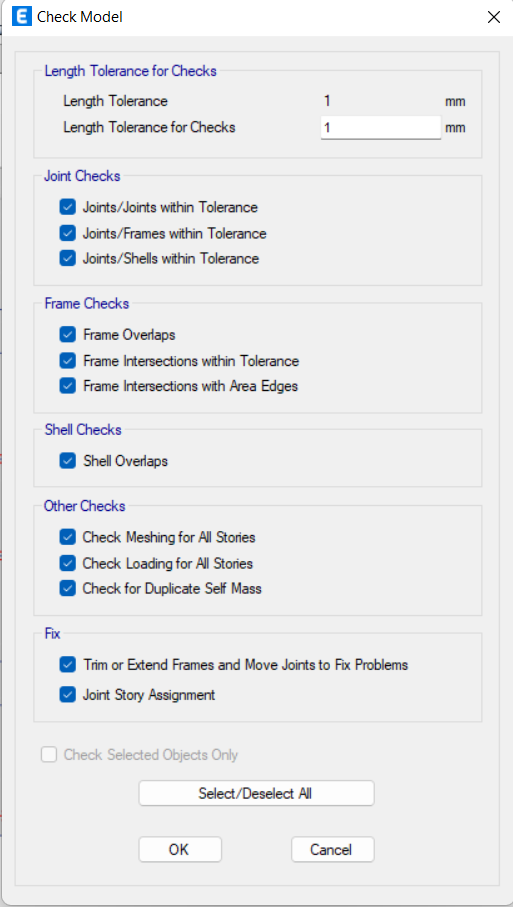Screen dimensions: 513x907
Task: Uncheck the Frame Overlaps option
Action: (x=68, y=334)
